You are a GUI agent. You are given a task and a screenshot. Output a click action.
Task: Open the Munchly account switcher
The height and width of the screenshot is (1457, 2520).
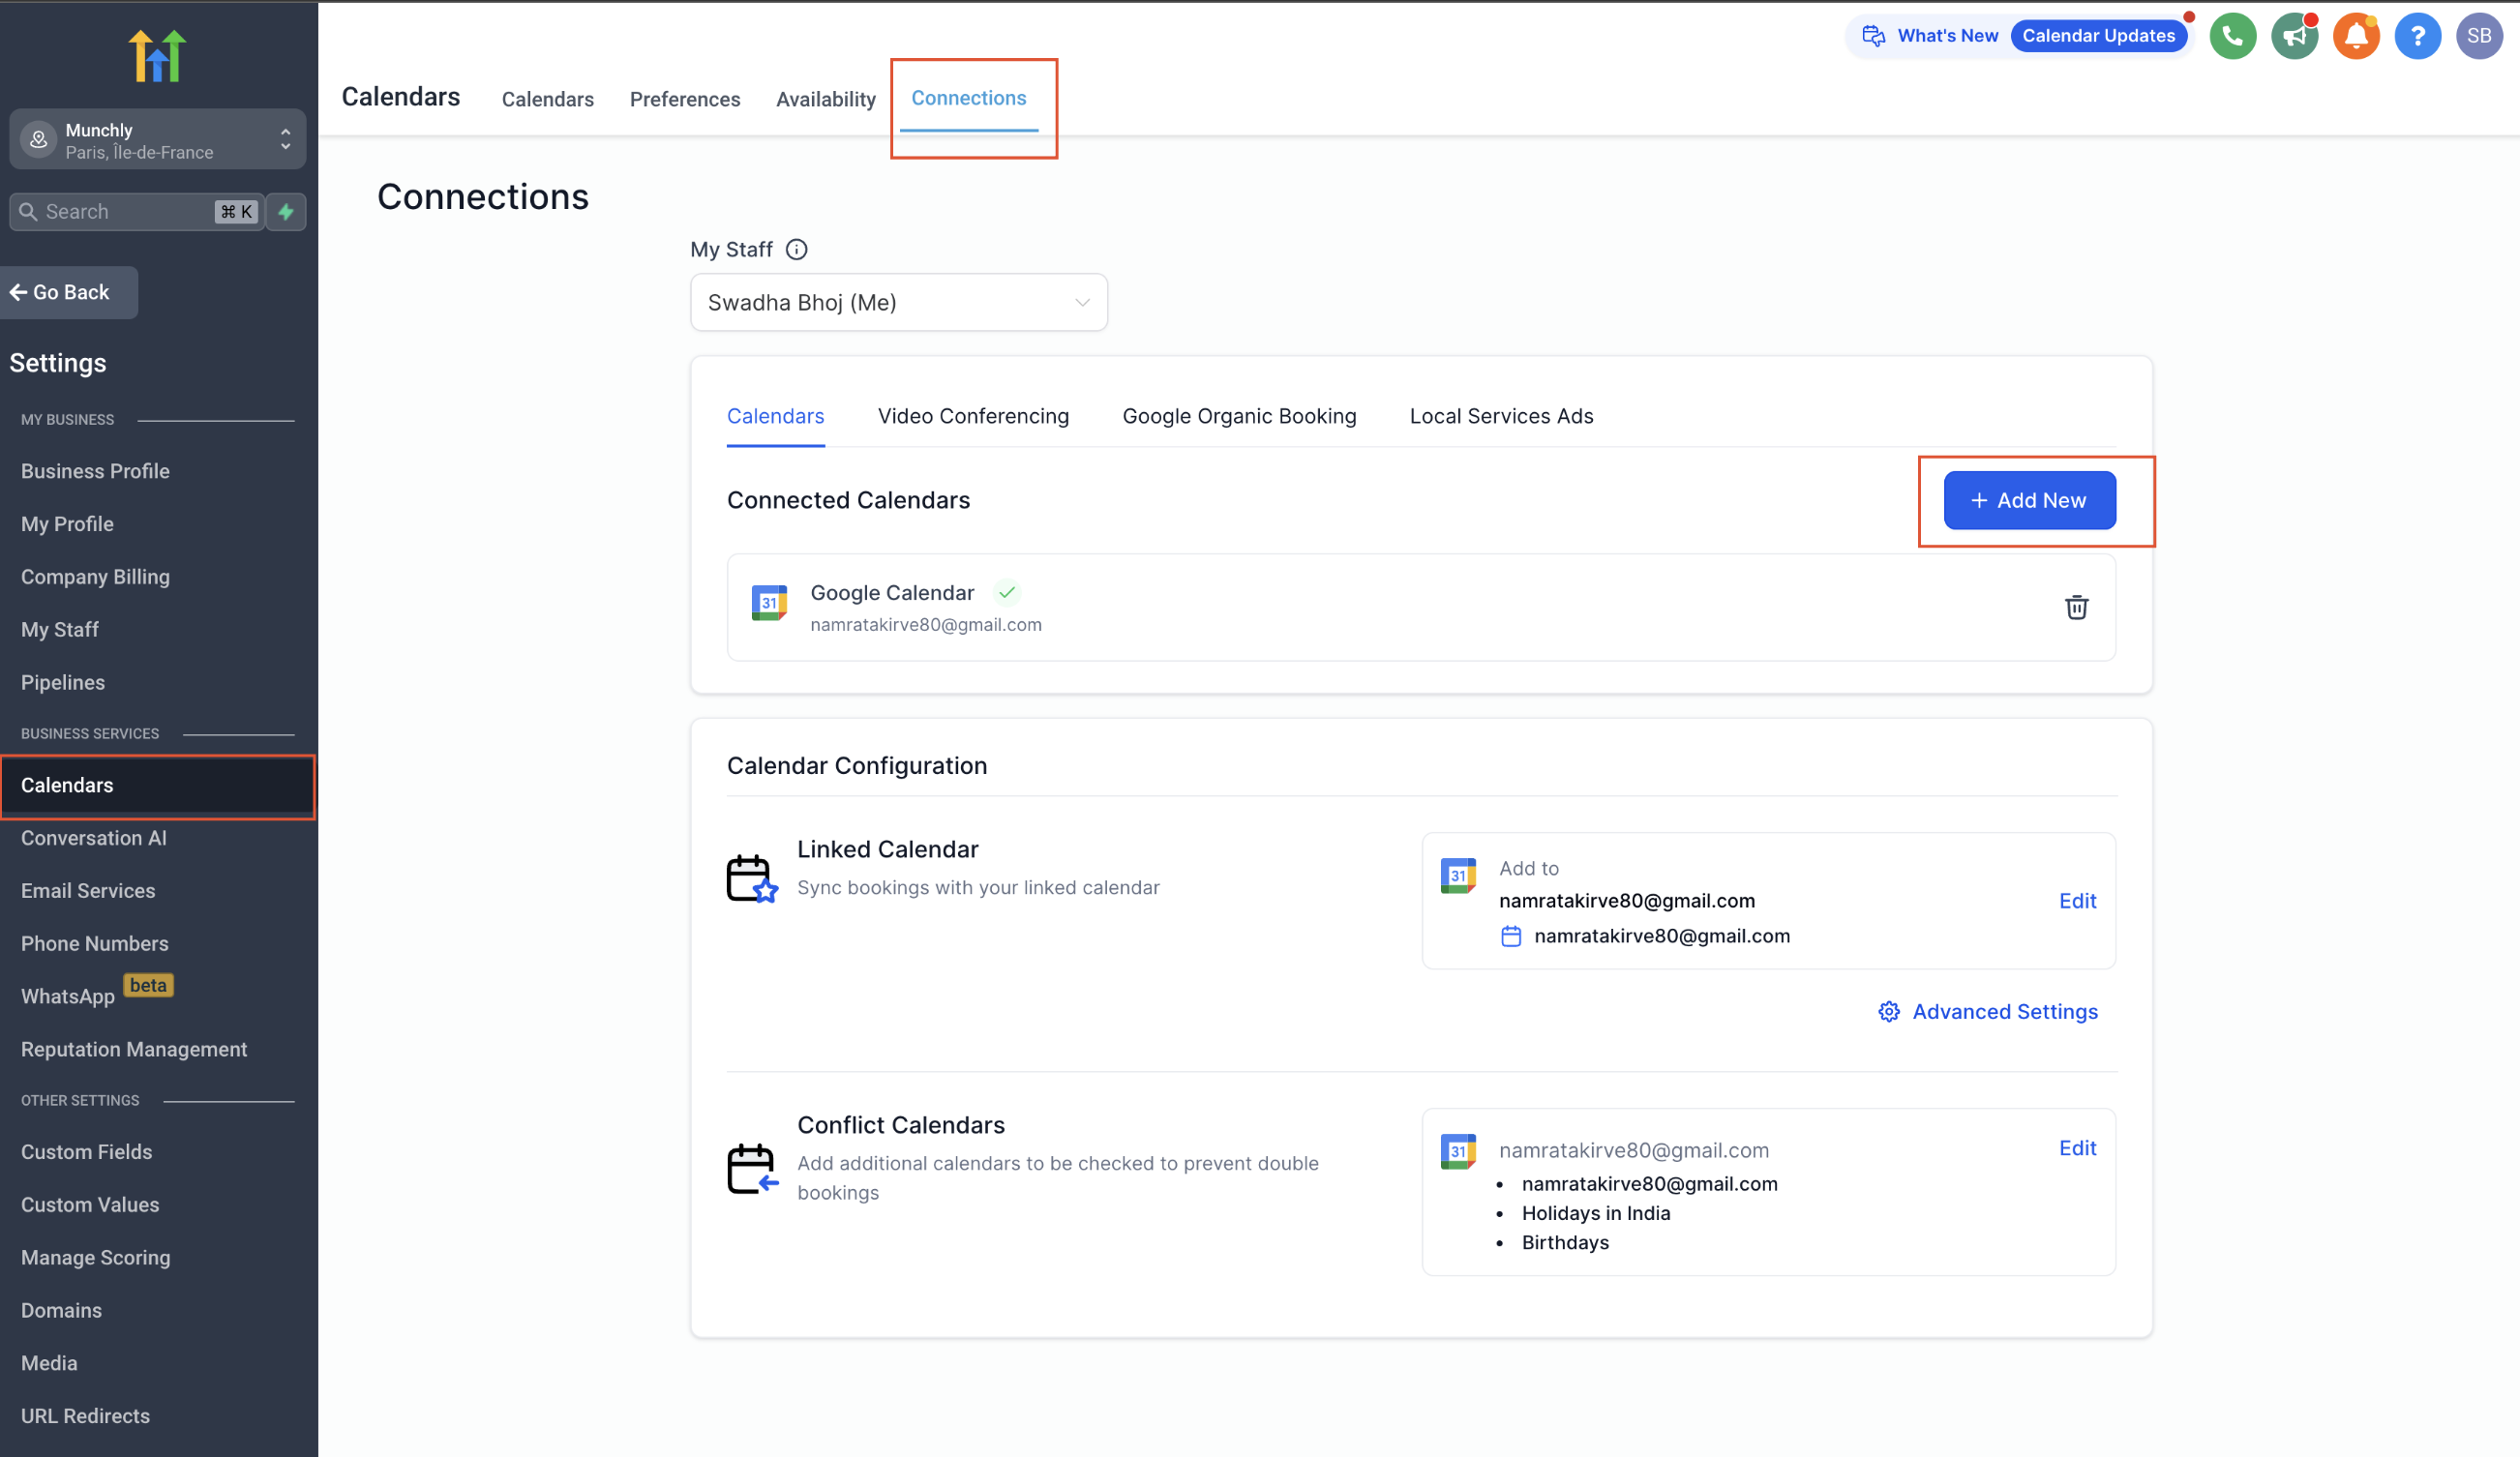pos(157,140)
